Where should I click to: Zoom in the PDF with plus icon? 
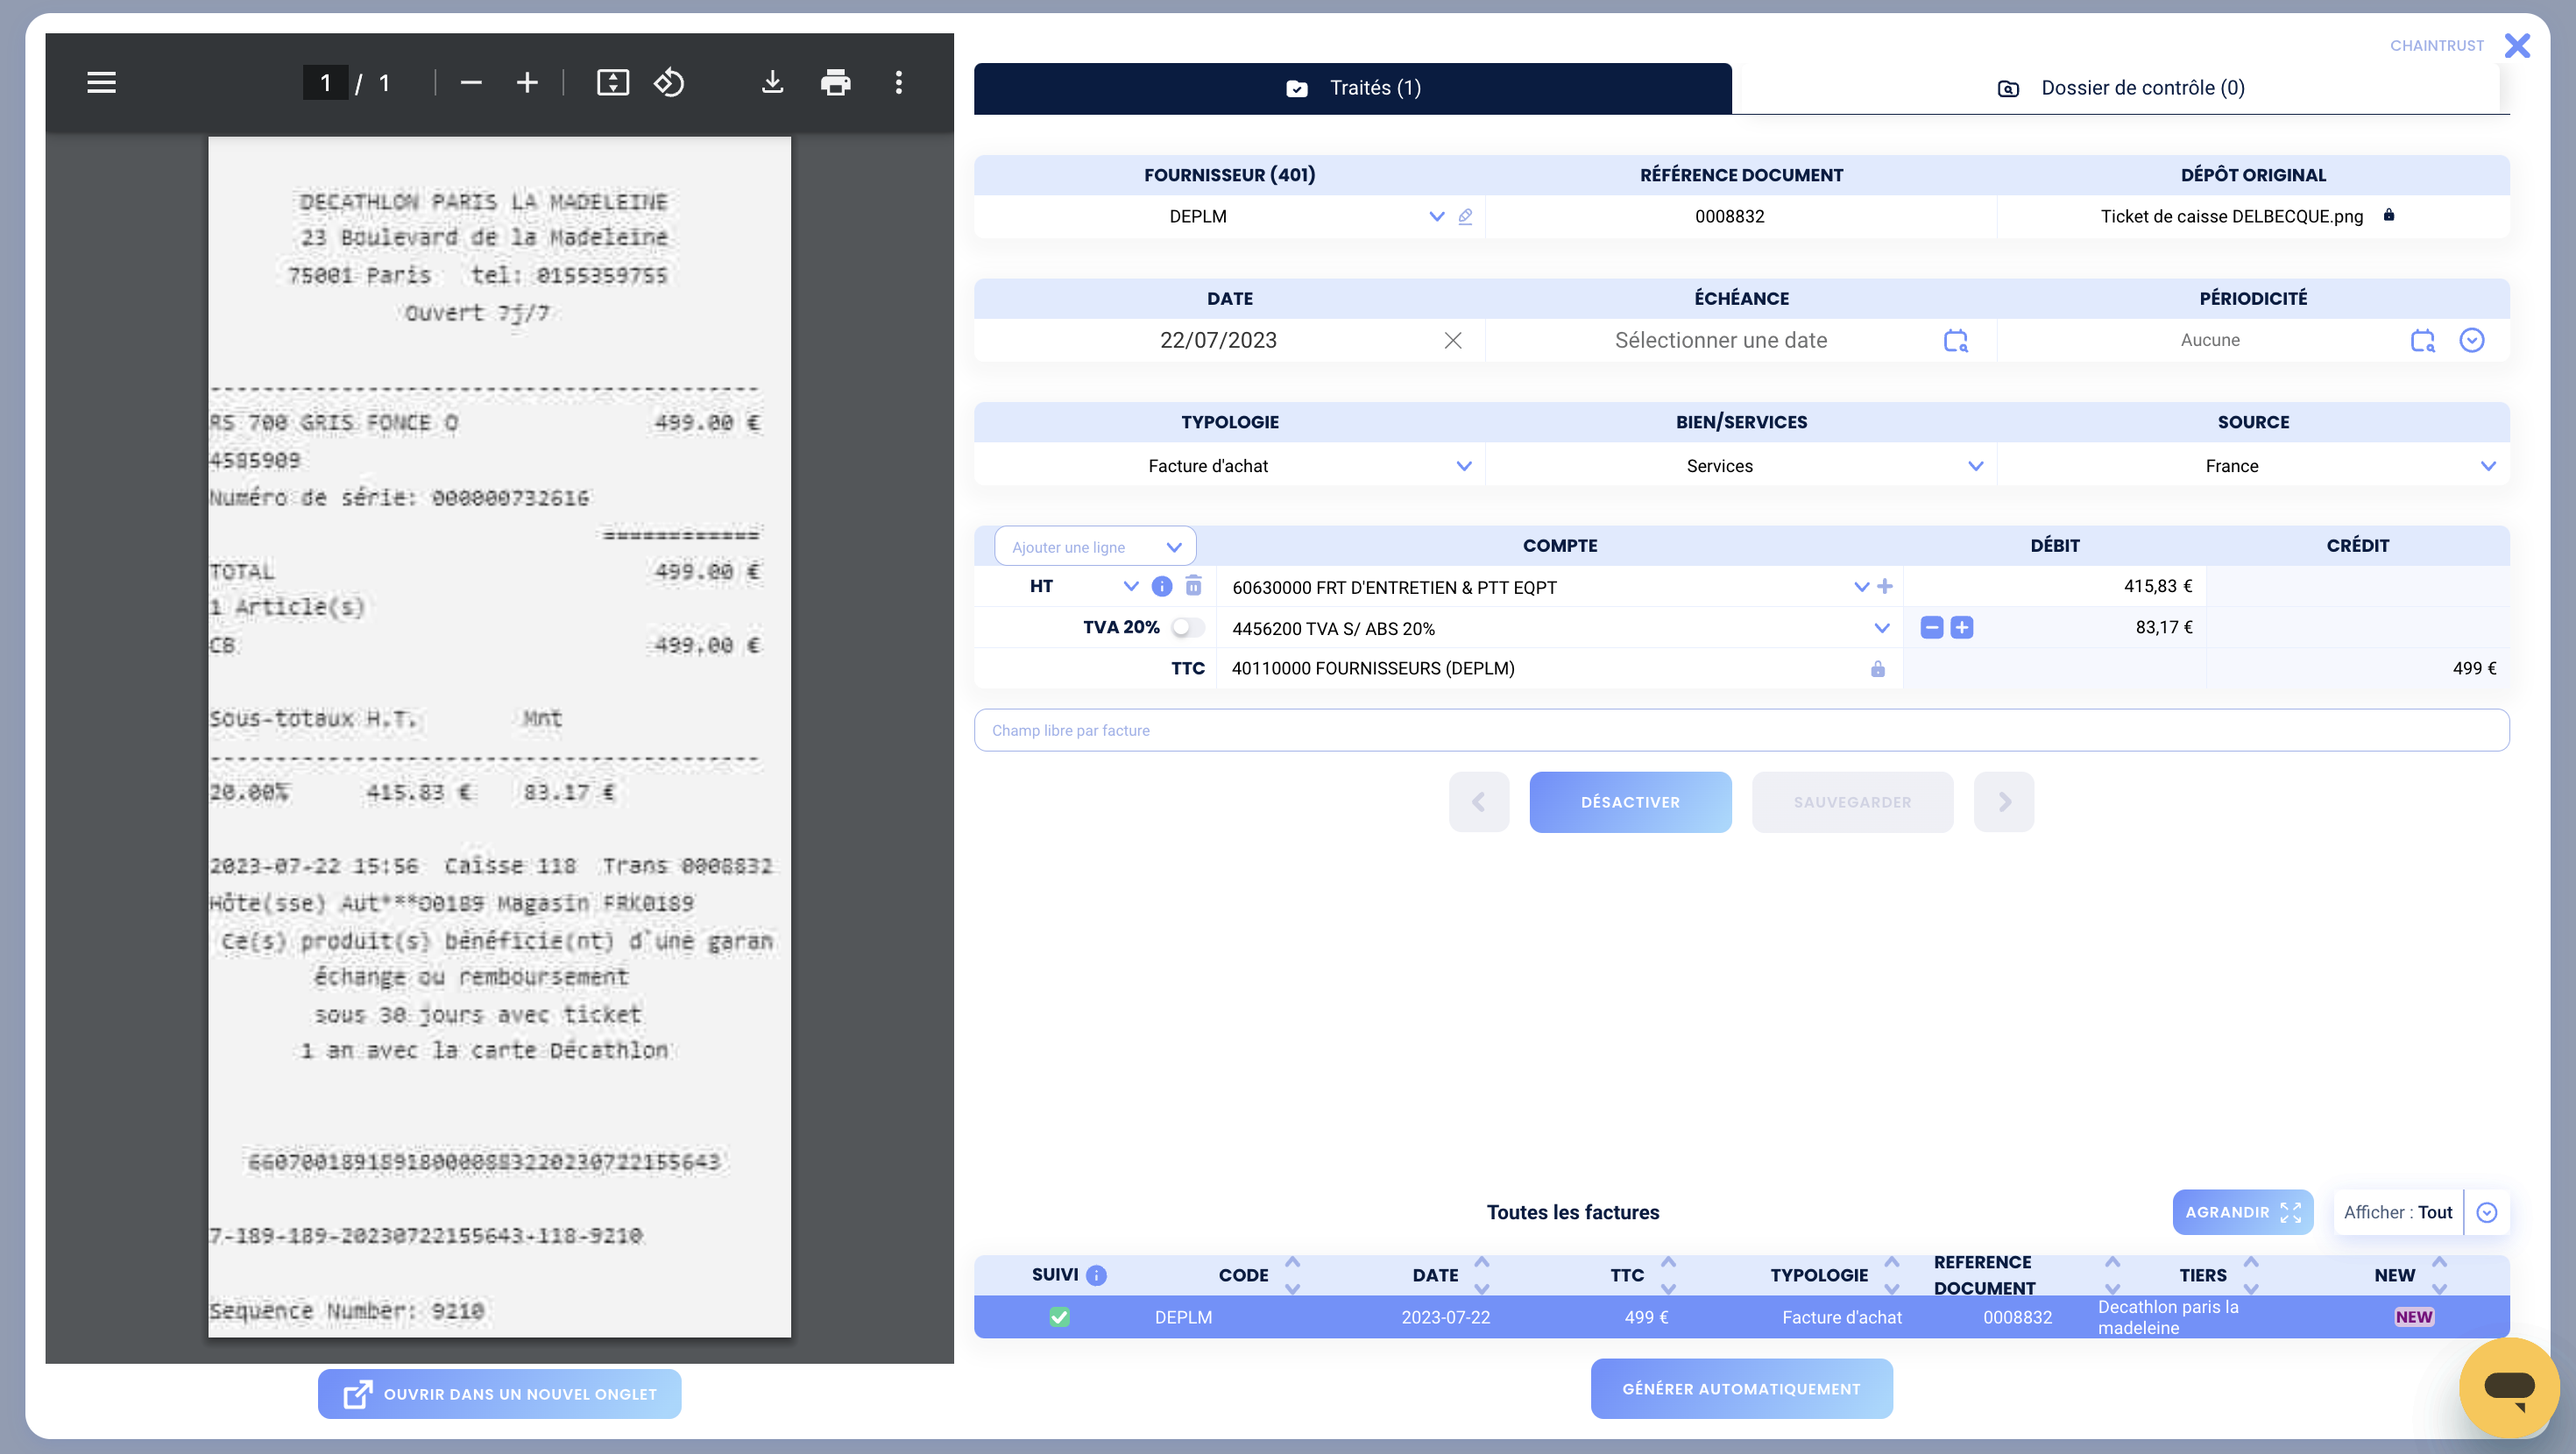coord(527,83)
